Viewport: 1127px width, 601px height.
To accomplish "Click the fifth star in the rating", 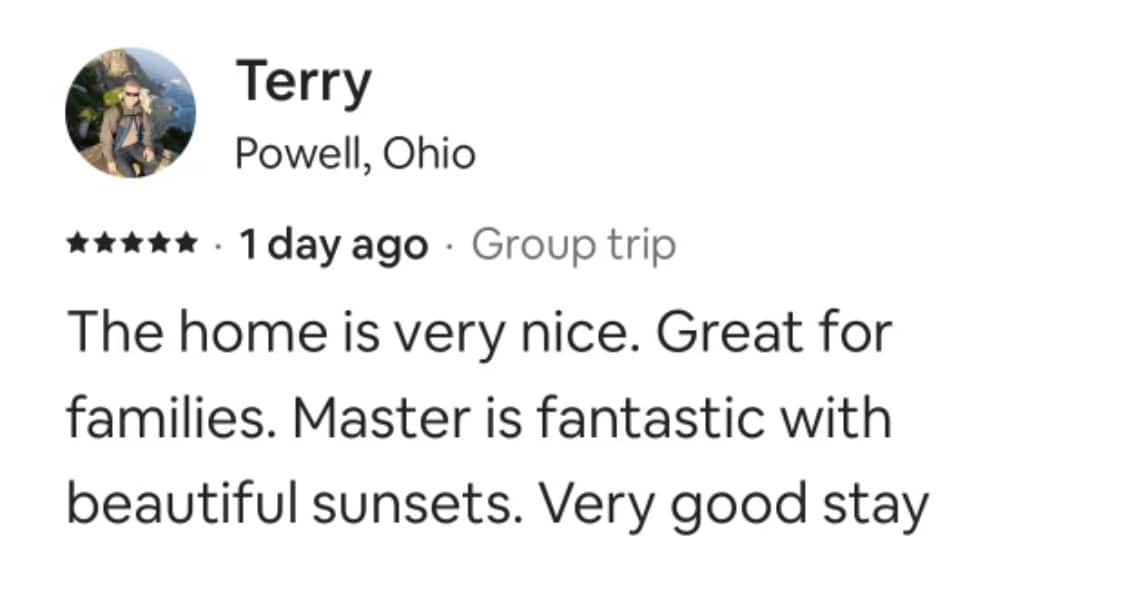I will pyautogui.click(x=185, y=244).
